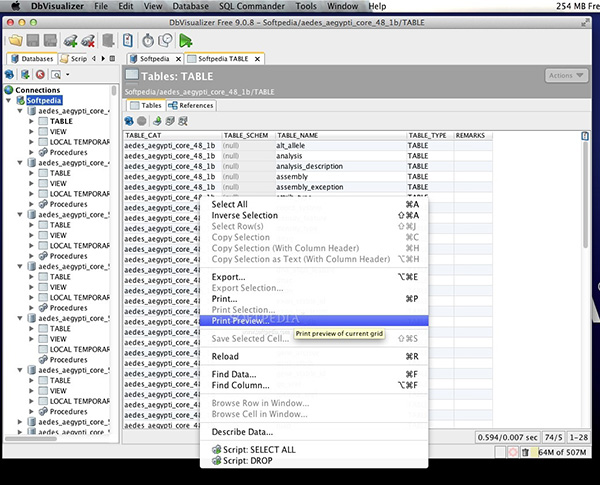The height and width of the screenshot is (485, 600).
Task: Click the trash can garbage collection icon
Action: [x=525, y=452]
